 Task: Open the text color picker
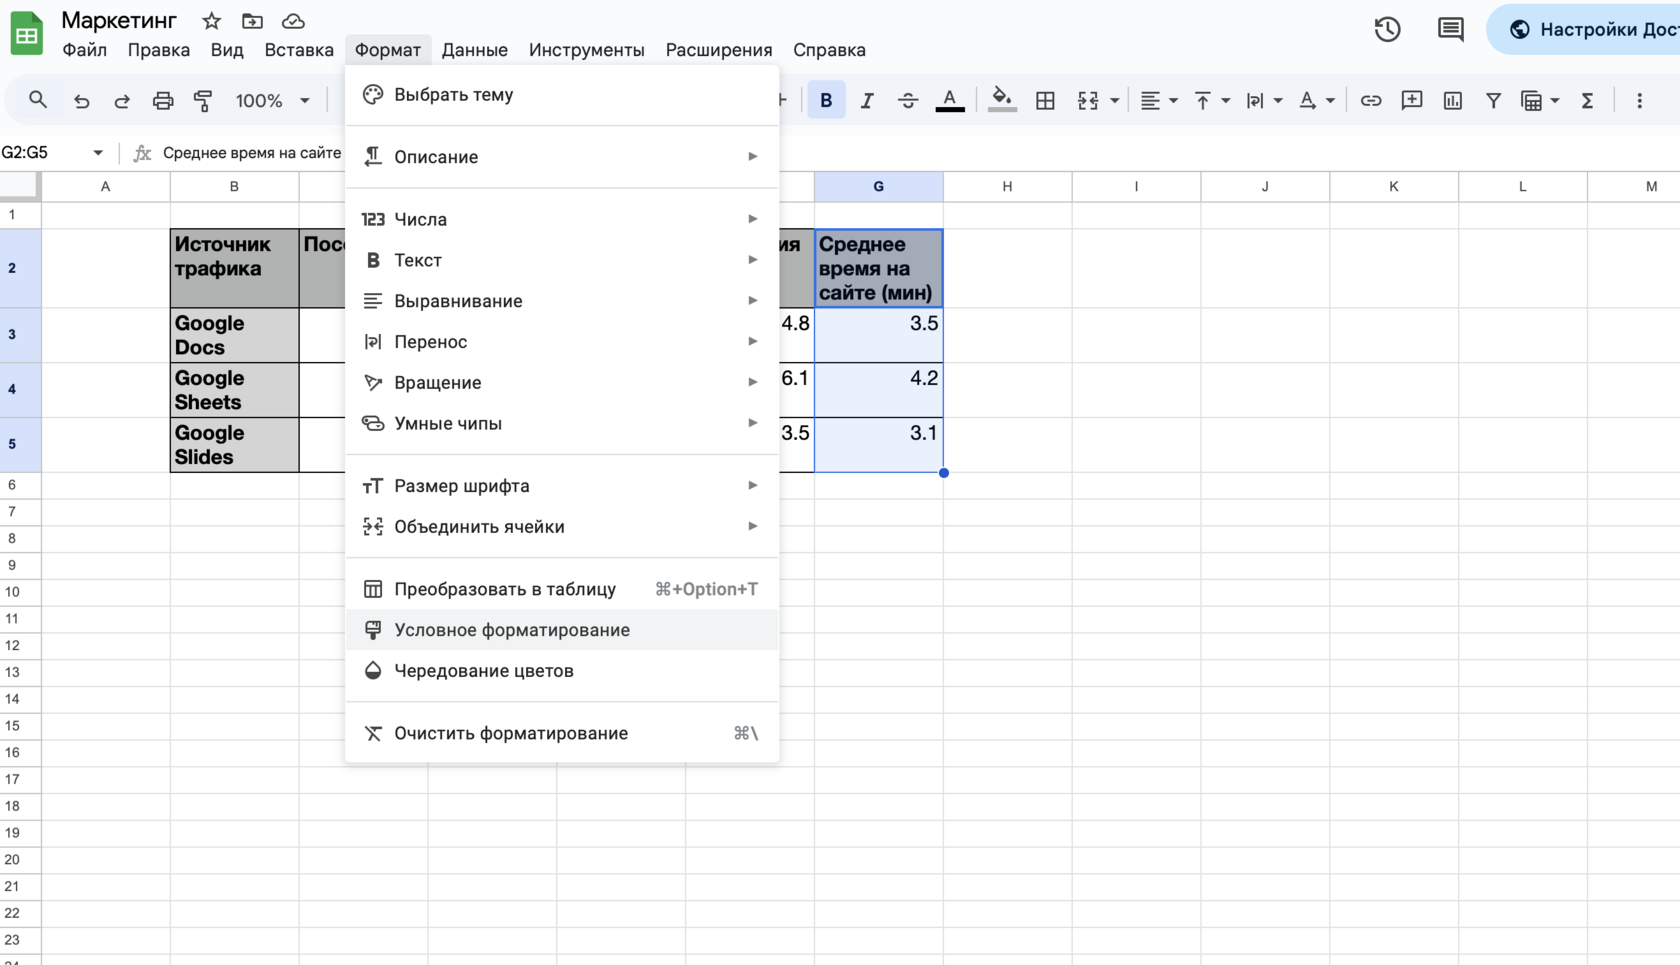point(950,100)
